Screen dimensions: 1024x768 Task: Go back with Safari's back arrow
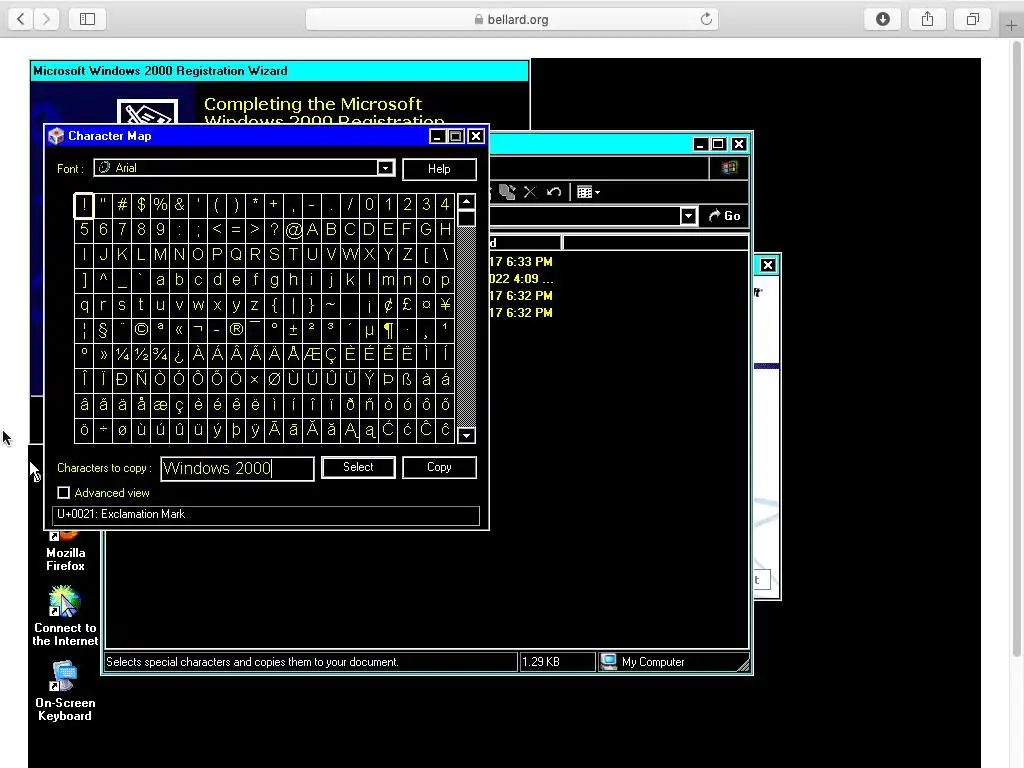[21, 19]
